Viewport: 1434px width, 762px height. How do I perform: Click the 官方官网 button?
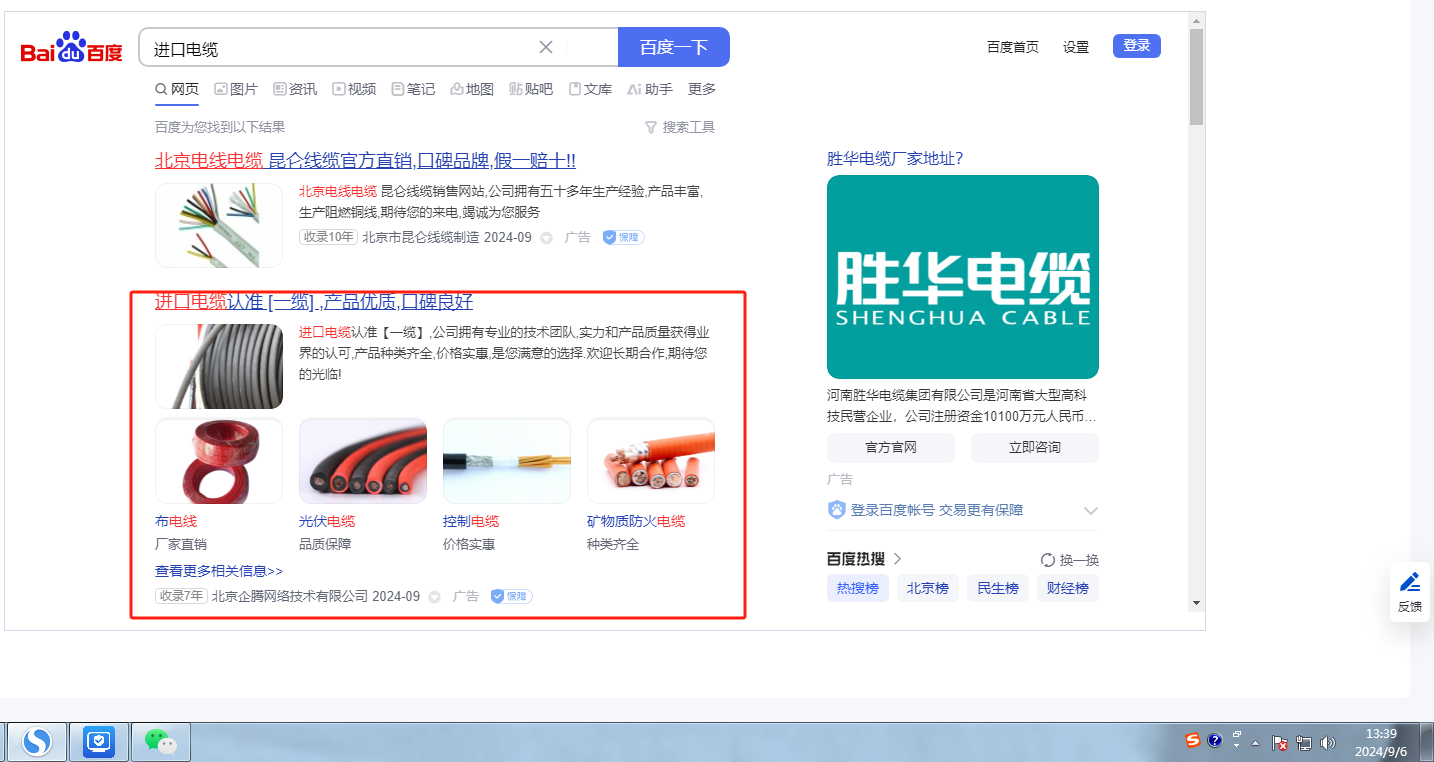[891, 448]
